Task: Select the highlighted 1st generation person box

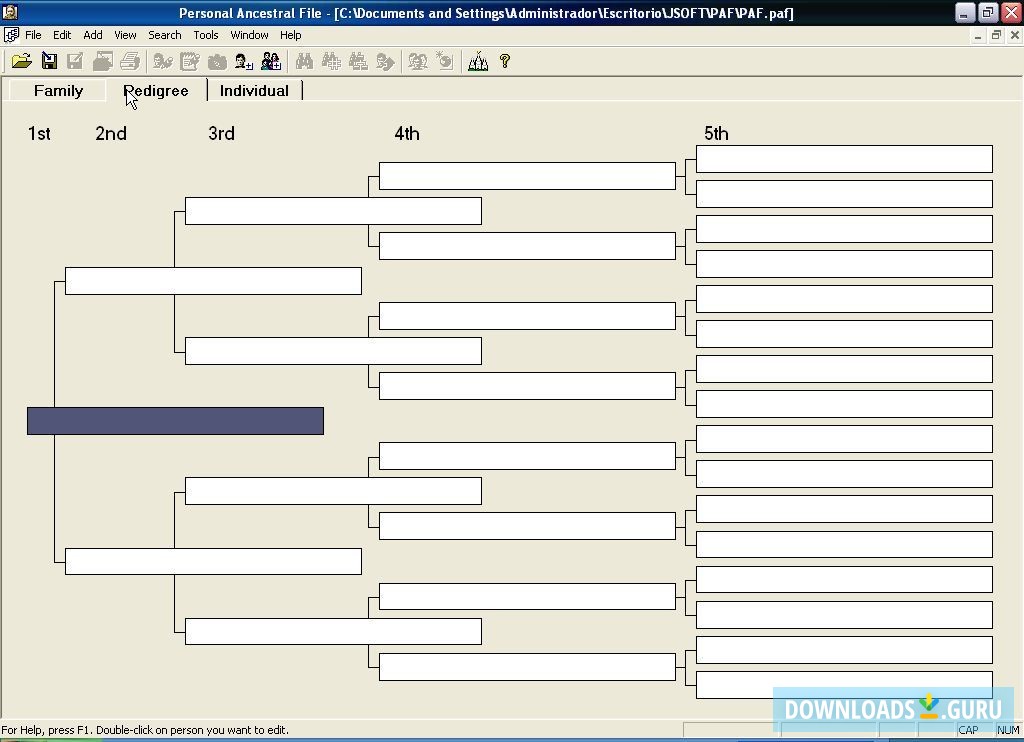Action: 175,421
